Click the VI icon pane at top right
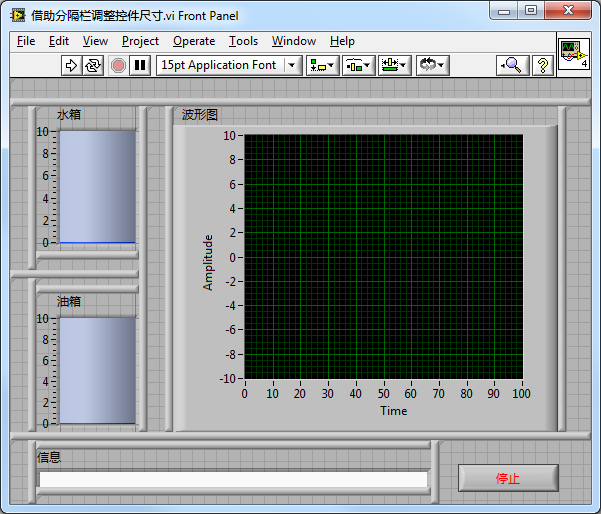The image size is (601, 514). coord(573,54)
